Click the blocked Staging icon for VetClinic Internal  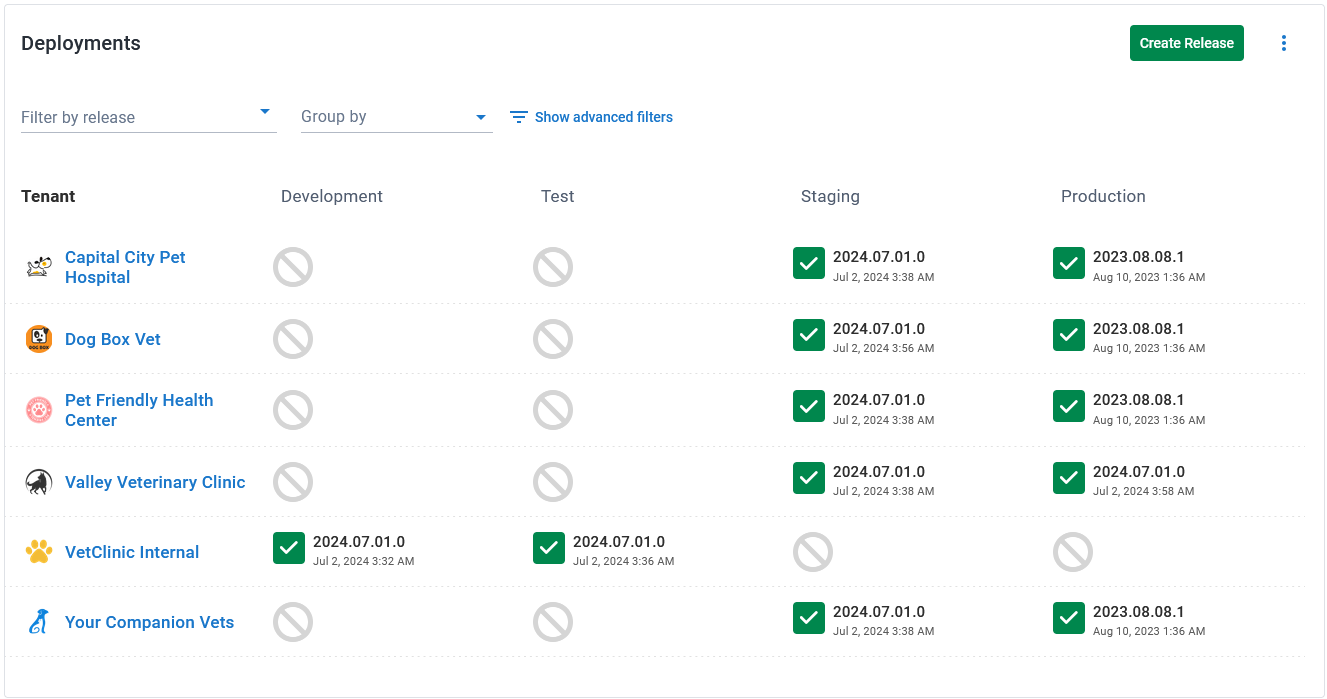pos(813,552)
